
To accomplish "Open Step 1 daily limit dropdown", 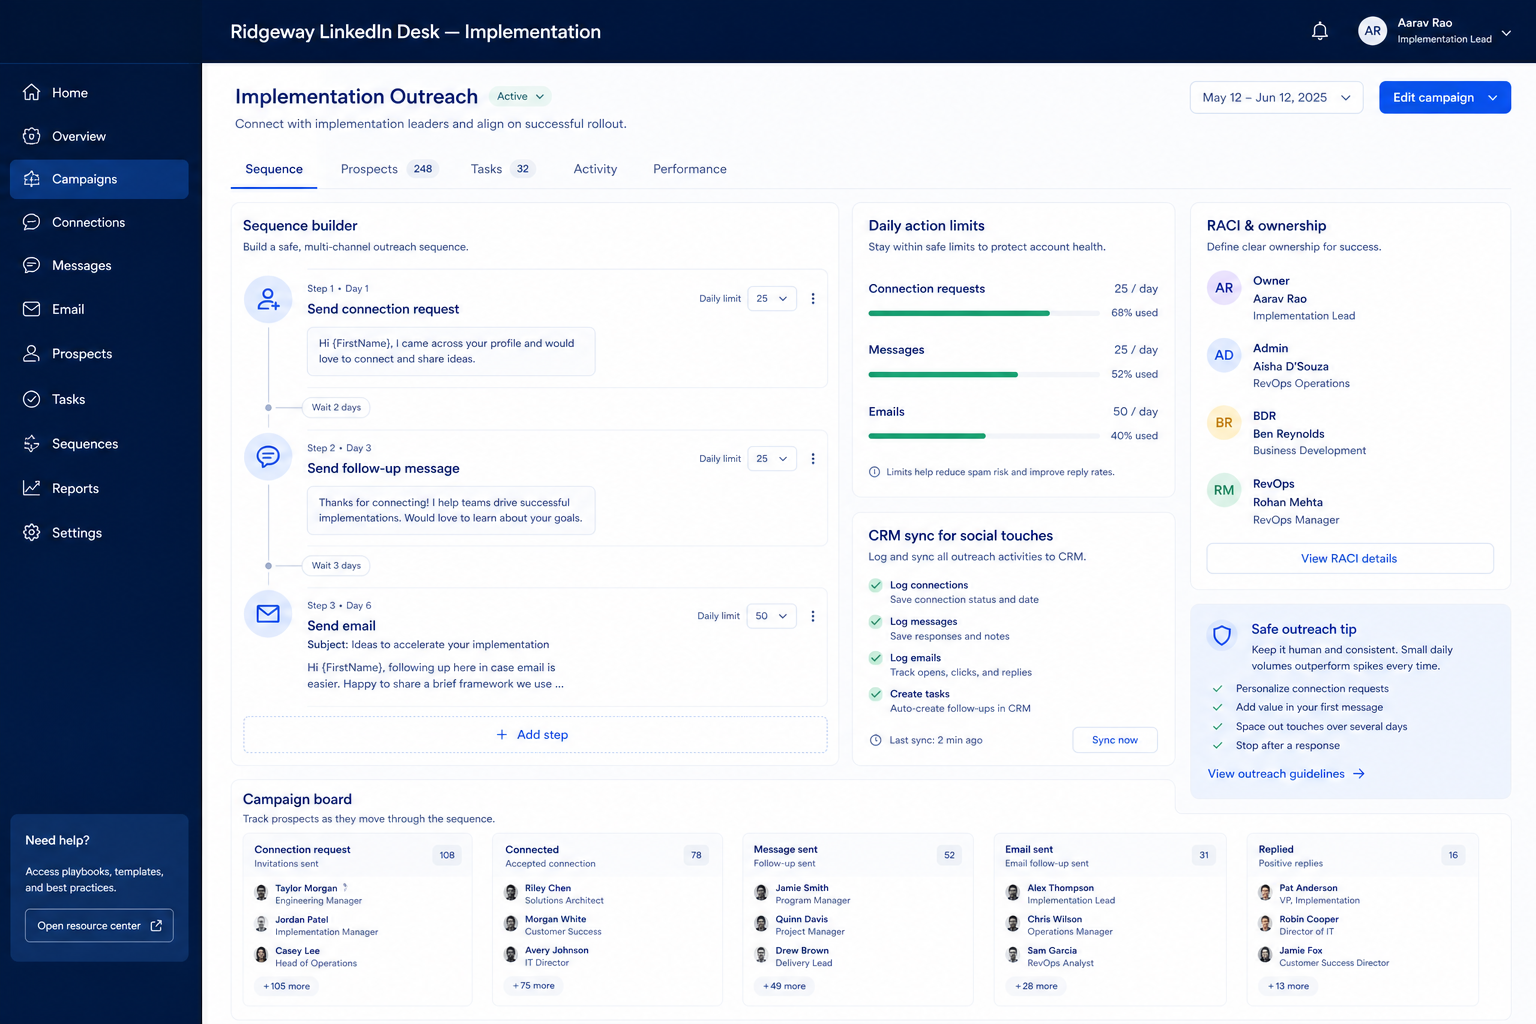I will (x=772, y=298).
